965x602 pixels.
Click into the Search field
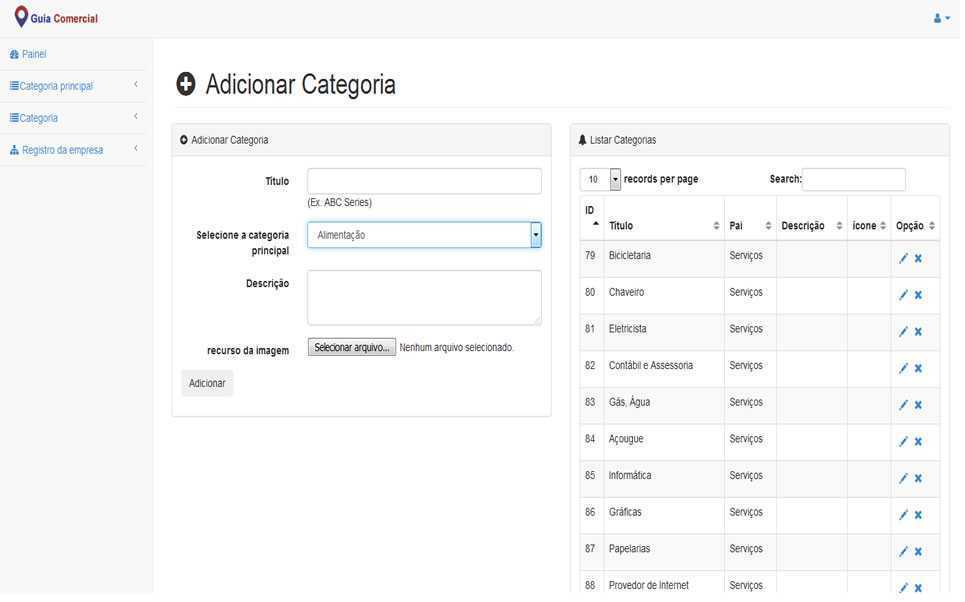(853, 180)
